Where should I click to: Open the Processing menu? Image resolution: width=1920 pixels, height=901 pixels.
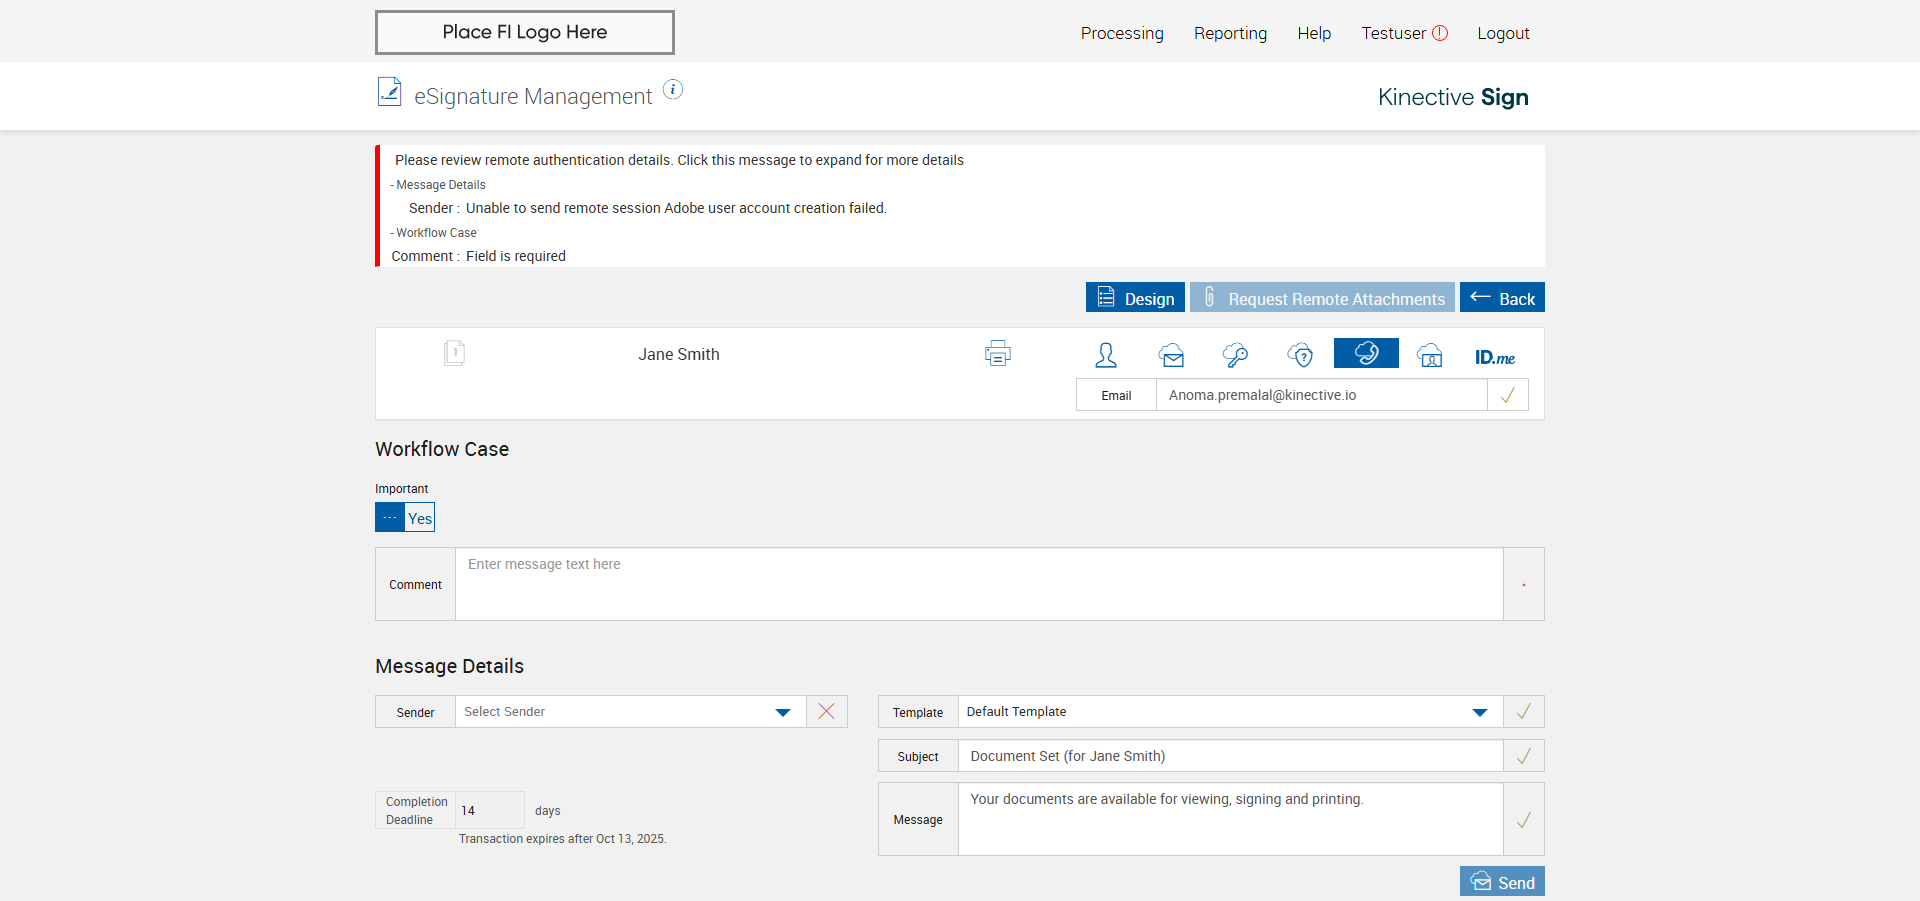(1122, 33)
